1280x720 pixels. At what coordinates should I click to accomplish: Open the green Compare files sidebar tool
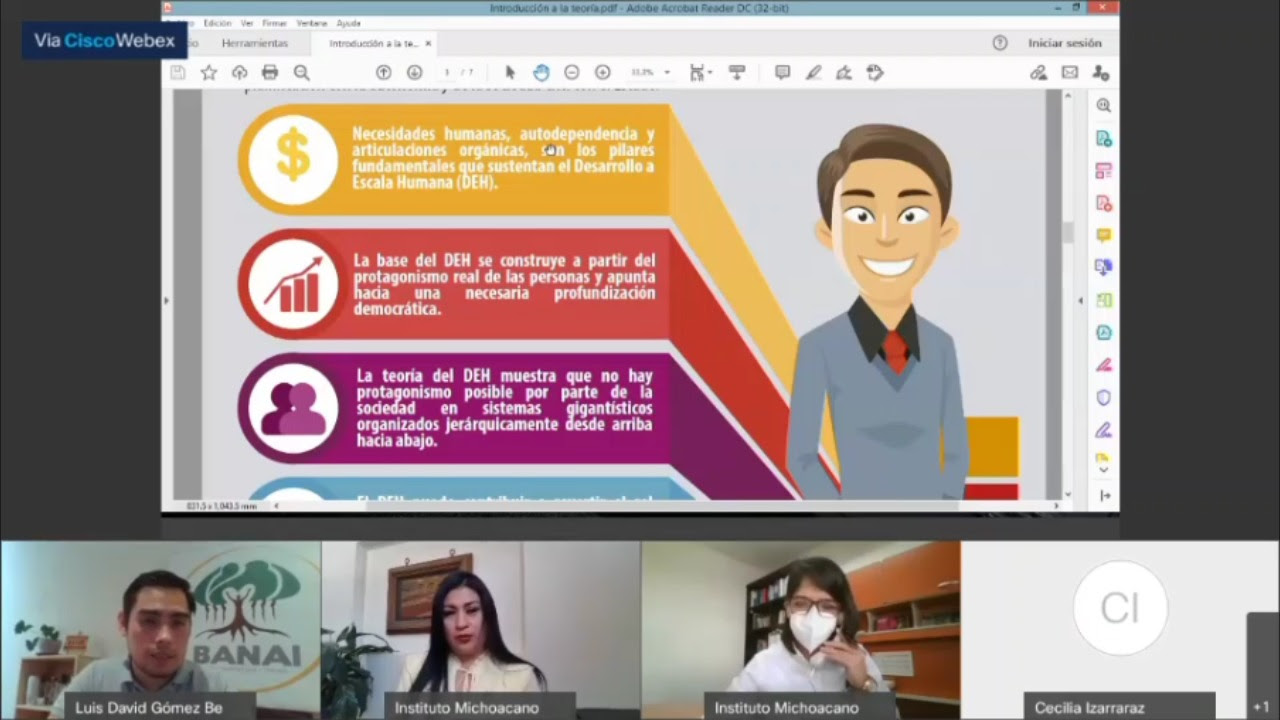pos(1104,300)
